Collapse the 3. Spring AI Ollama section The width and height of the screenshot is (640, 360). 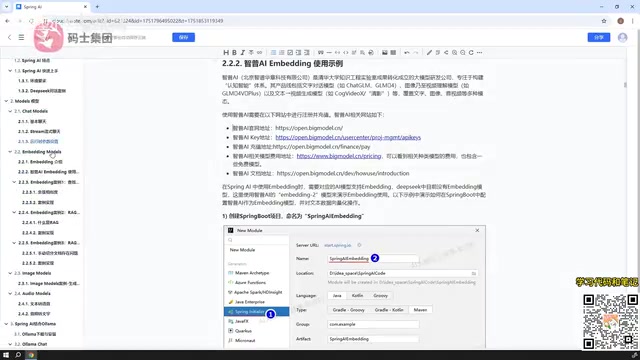[6, 324]
